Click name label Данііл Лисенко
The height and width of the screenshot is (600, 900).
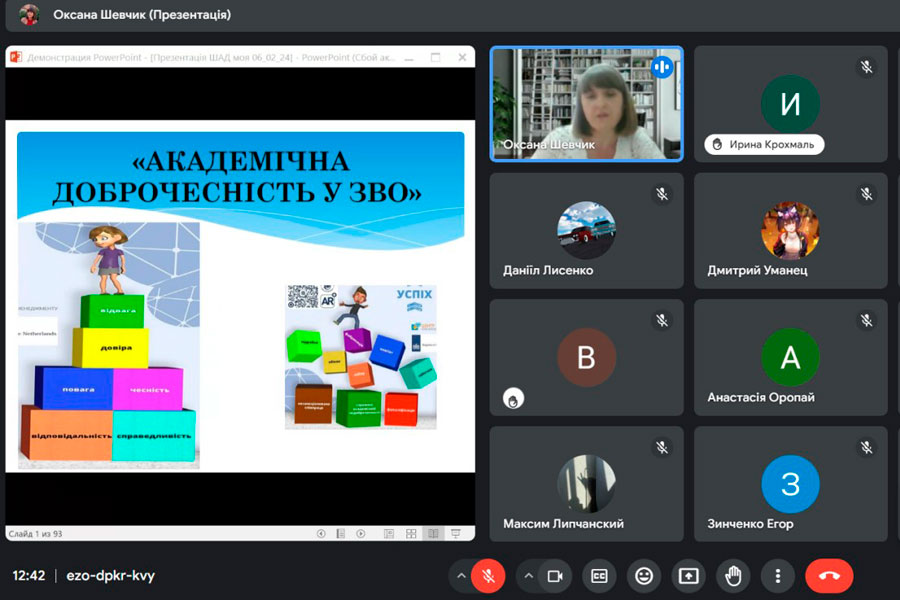click(x=548, y=270)
